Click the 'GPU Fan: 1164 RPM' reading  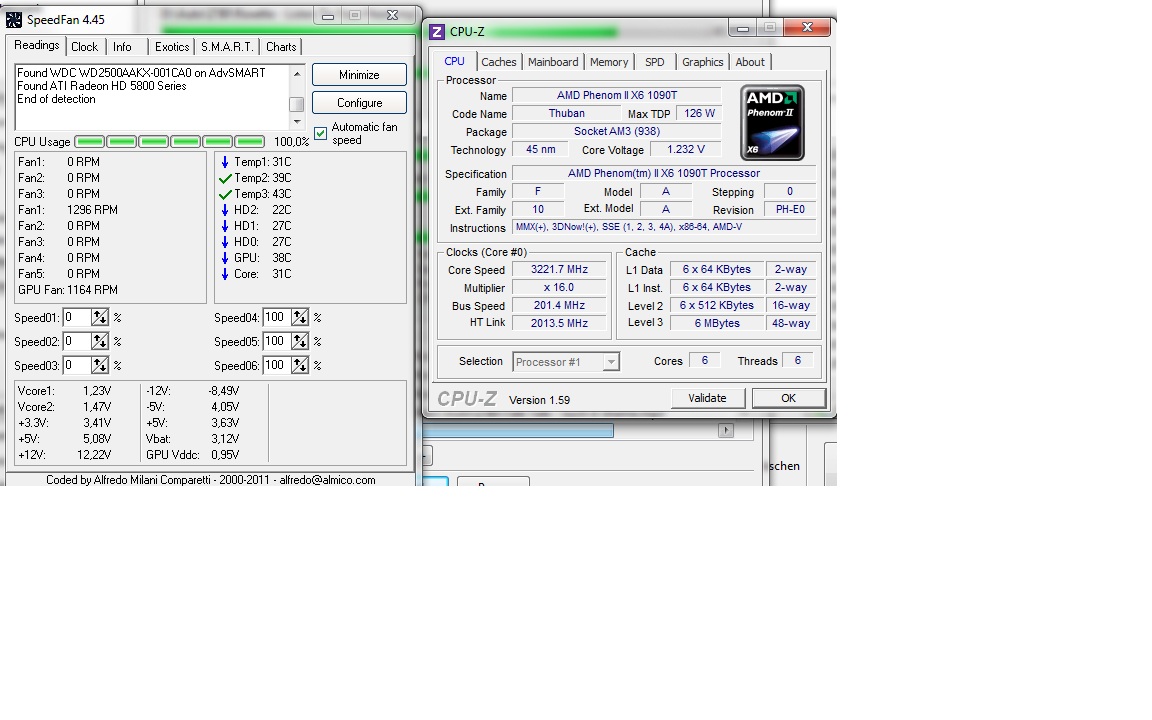pyautogui.click(x=68, y=290)
